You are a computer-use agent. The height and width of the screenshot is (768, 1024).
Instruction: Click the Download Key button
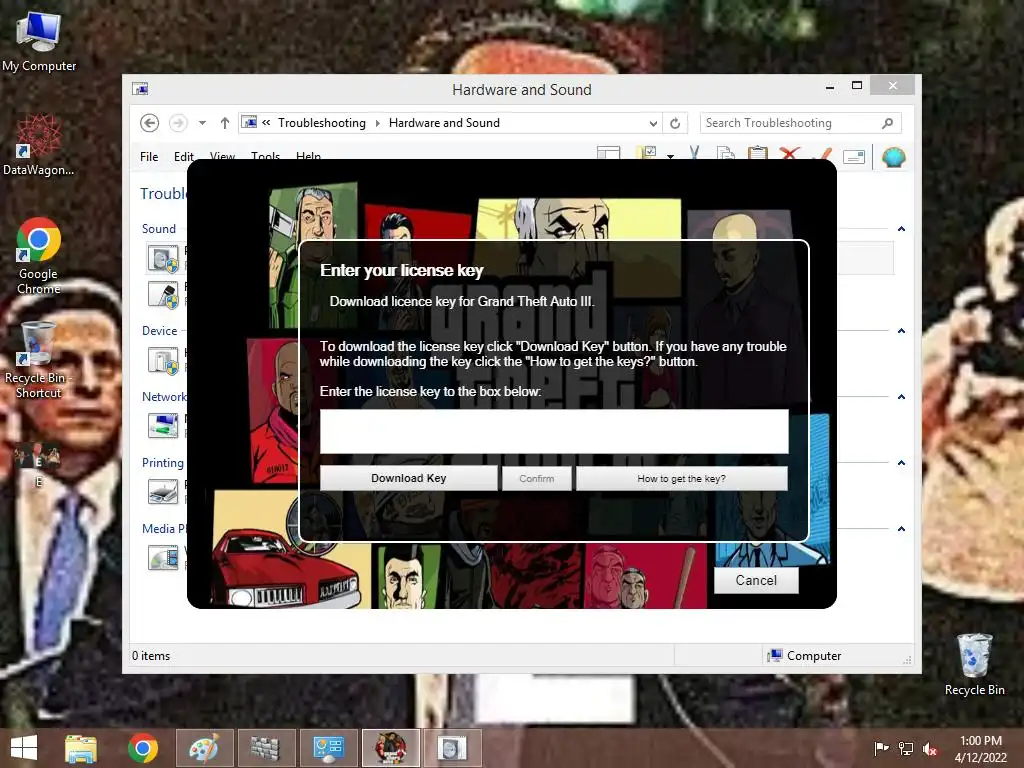click(409, 478)
